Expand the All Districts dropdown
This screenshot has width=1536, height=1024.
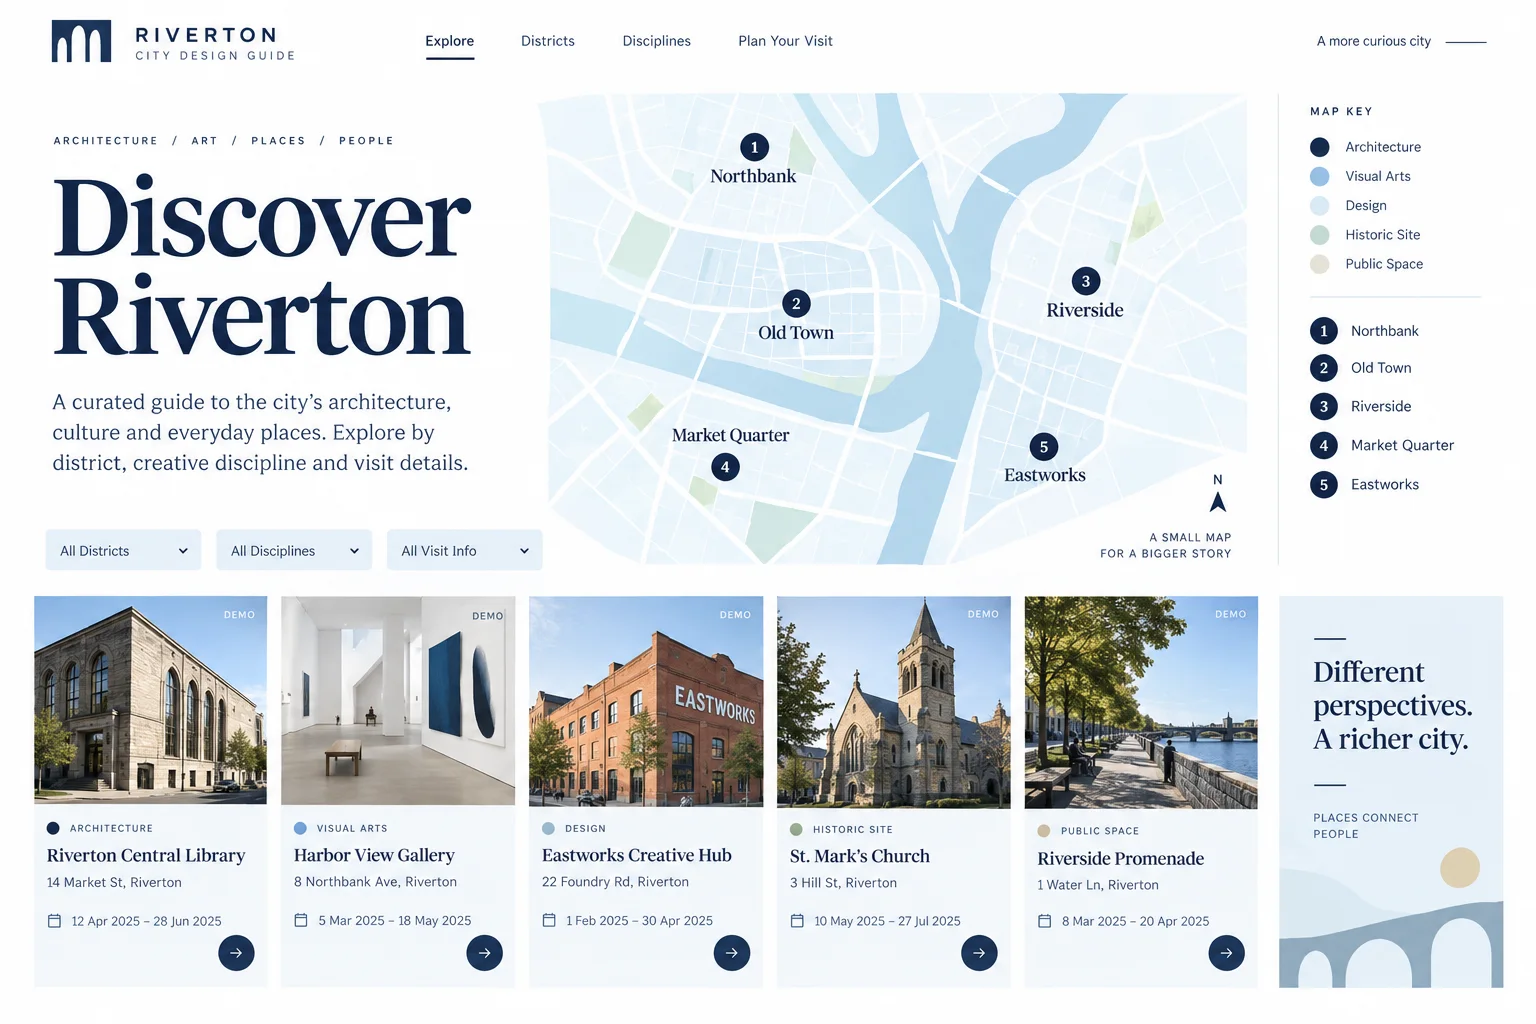click(123, 551)
